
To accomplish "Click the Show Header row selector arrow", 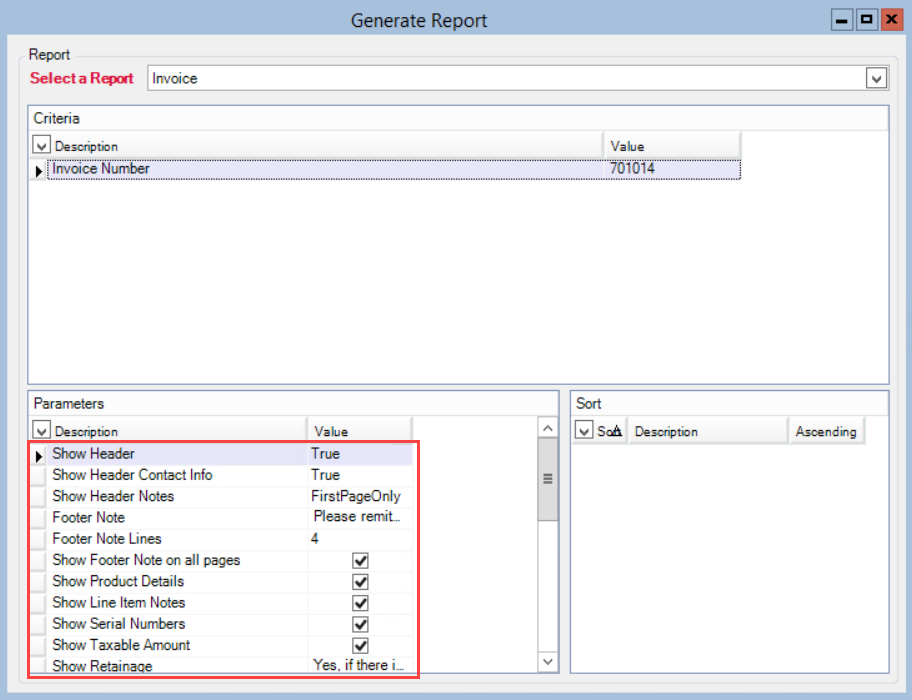I will [x=39, y=455].
